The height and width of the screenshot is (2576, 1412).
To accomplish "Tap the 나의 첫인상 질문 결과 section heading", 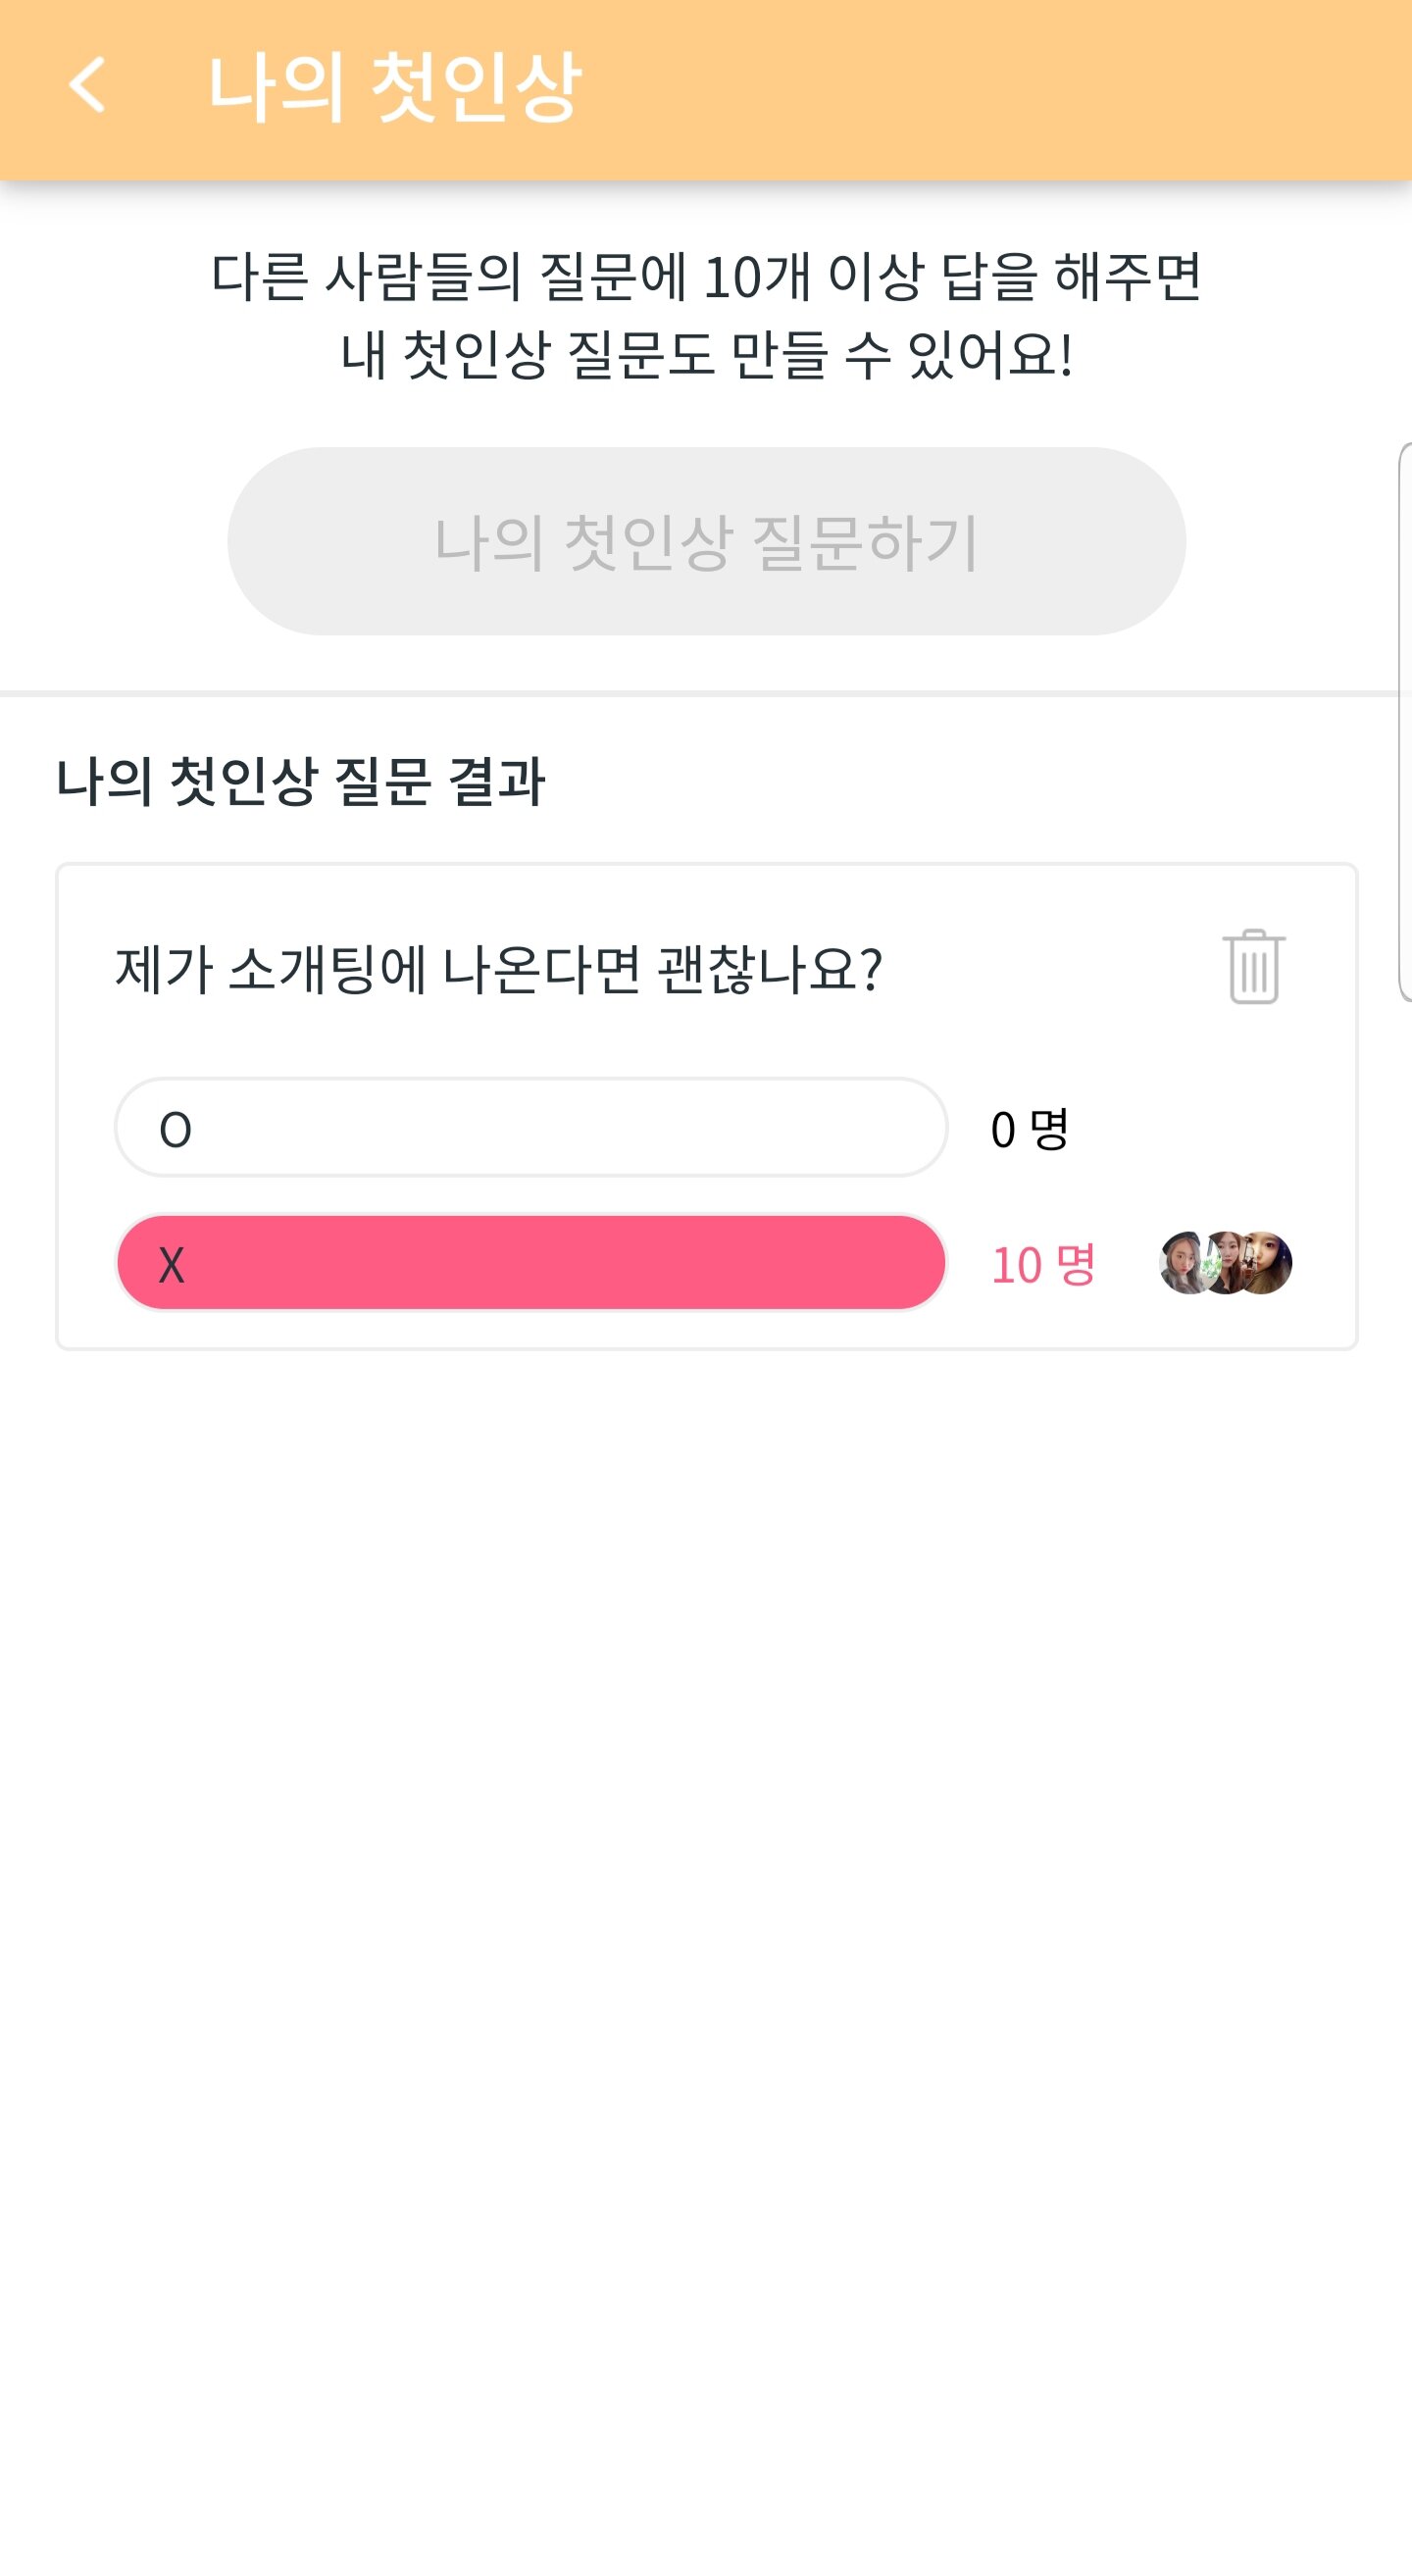I will [300, 781].
